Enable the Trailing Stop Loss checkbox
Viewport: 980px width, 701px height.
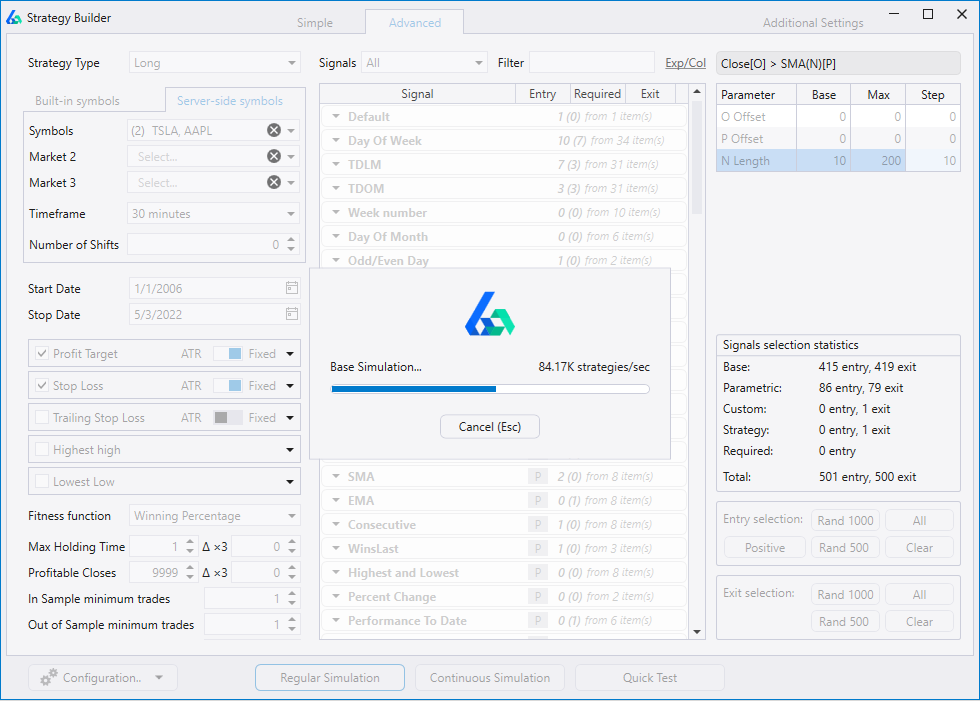[x=41, y=417]
